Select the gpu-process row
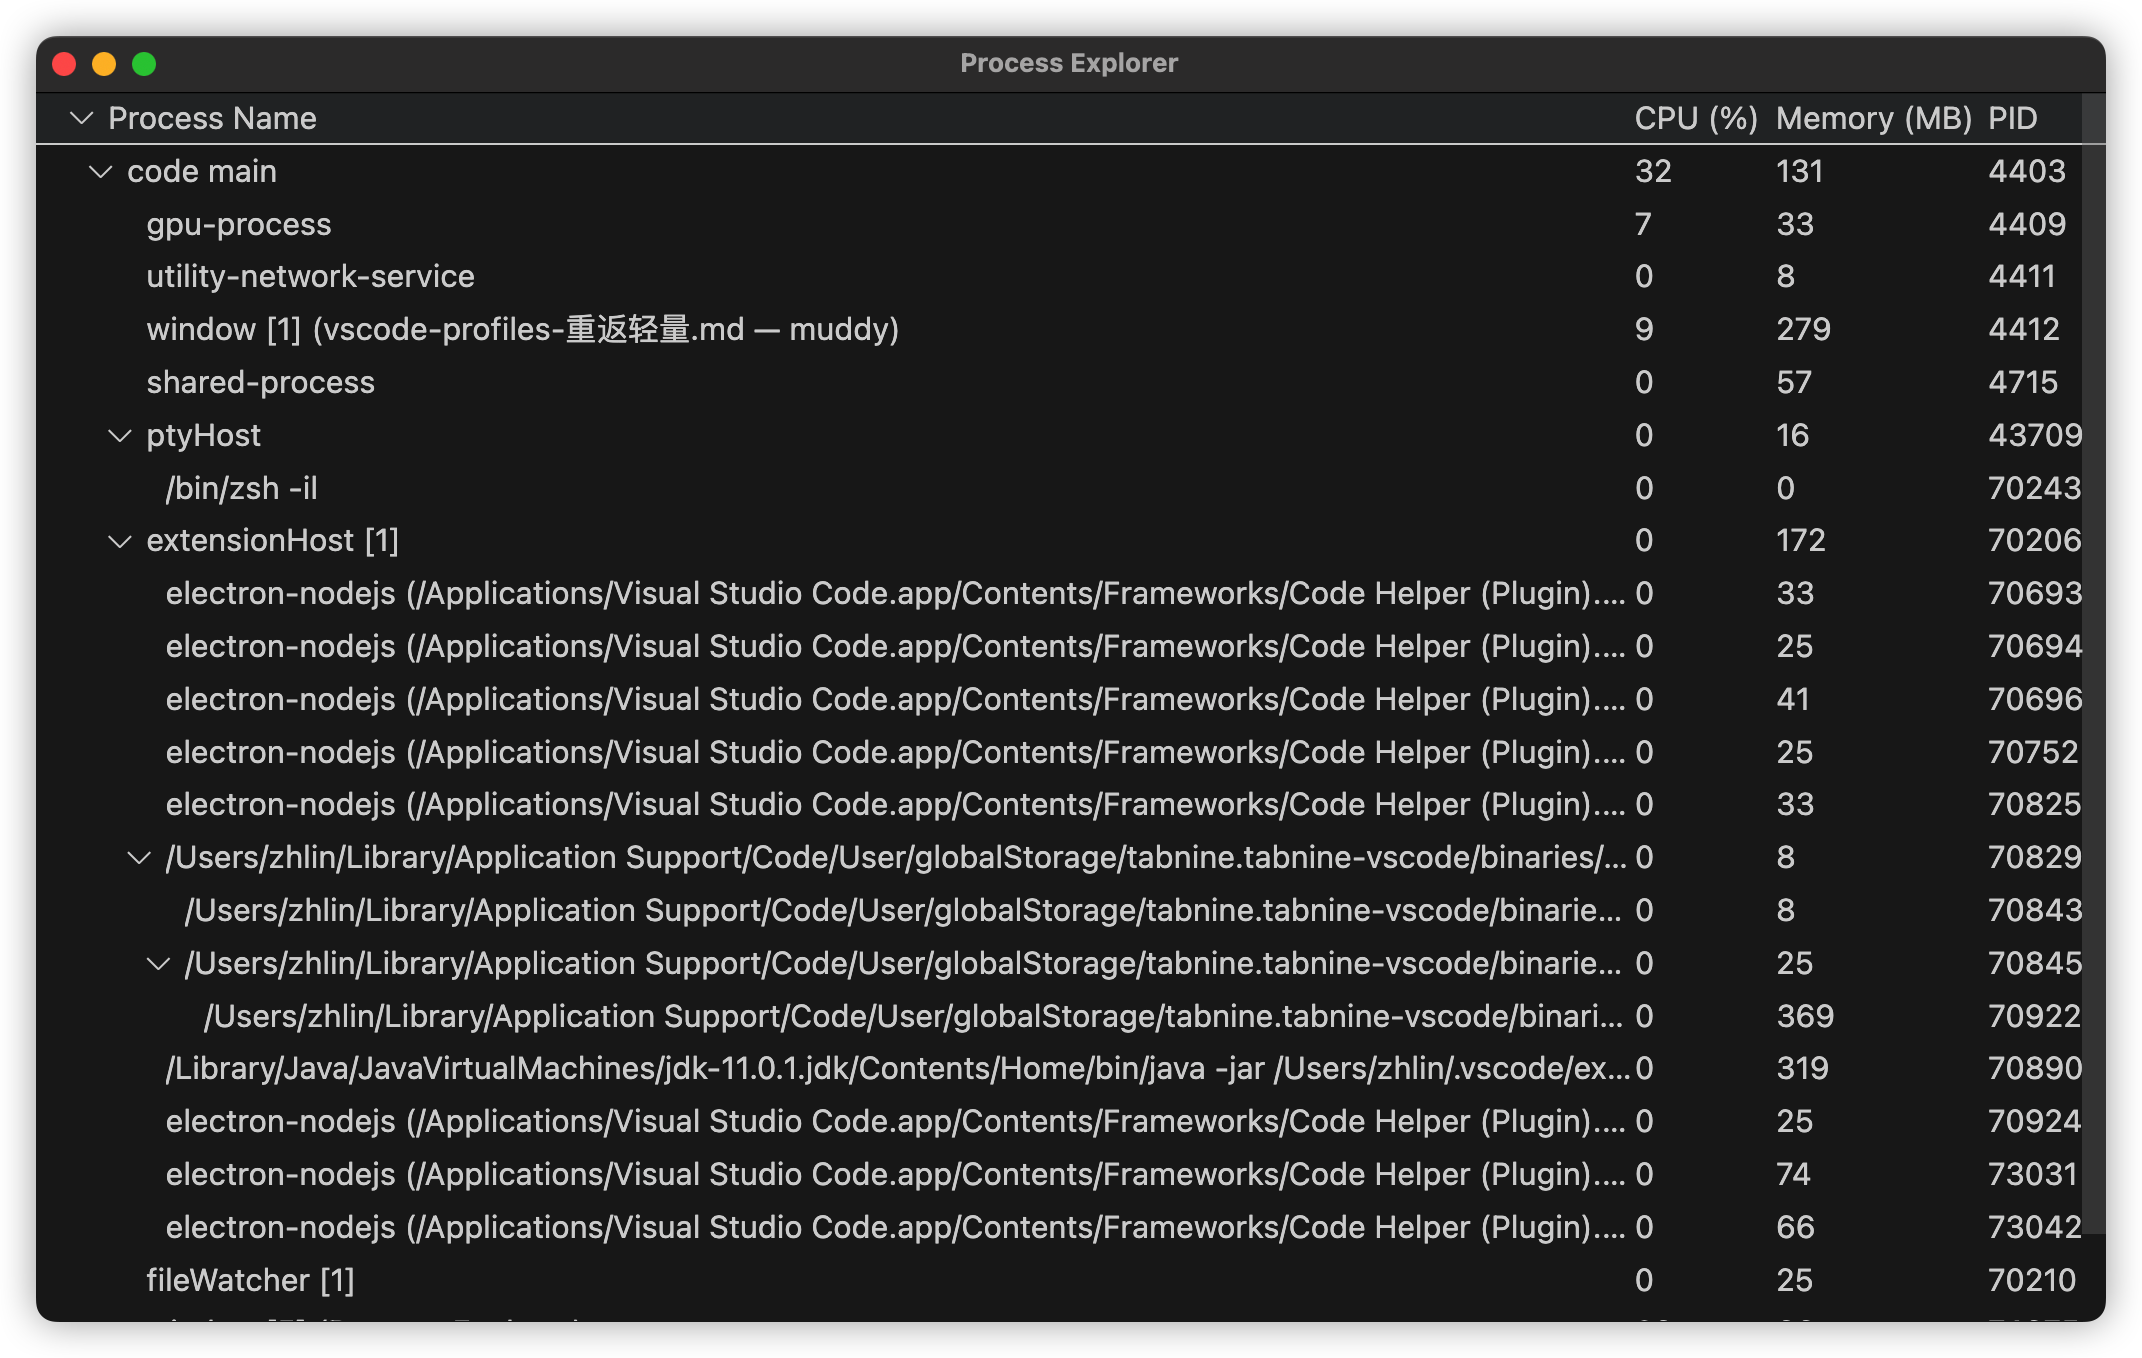Screen dimensions: 2142x1358 [239, 225]
